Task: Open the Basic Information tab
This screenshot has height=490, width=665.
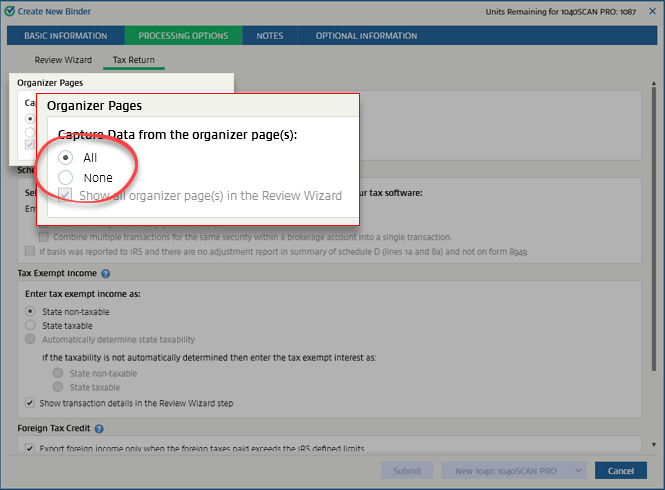Action: pos(66,36)
